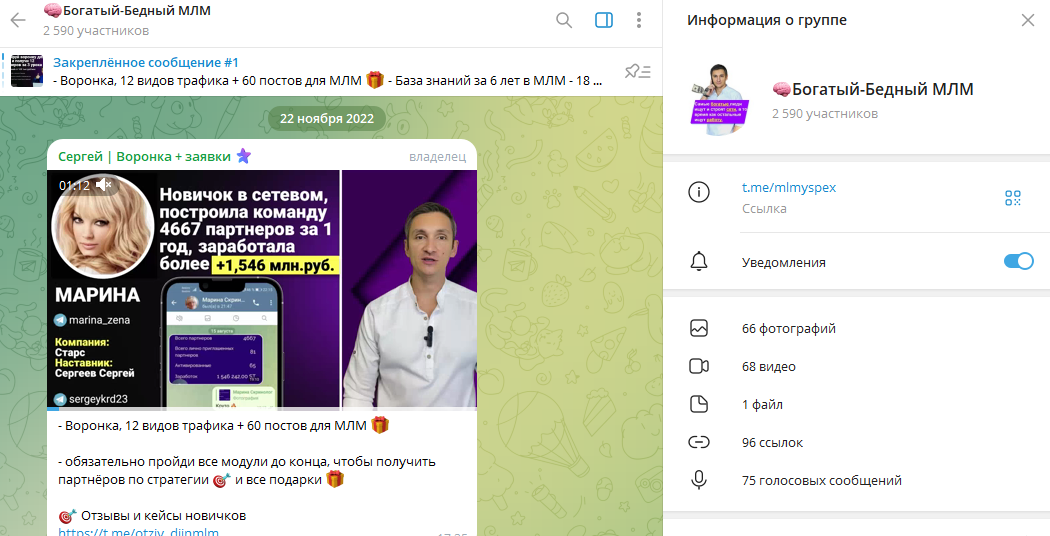Open search in the chat
Image resolution: width=1050 pixels, height=536 pixels.
(x=565, y=20)
